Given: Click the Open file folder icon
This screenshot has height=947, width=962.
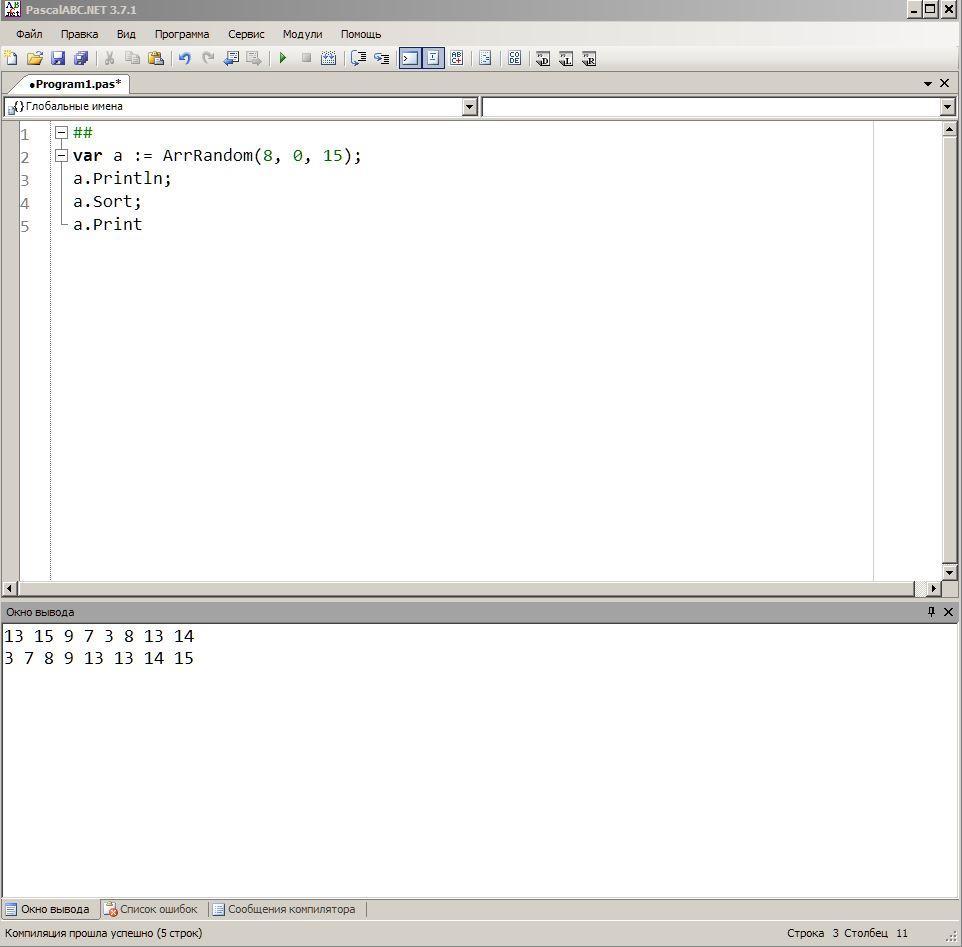Looking at the screenshot, I should pos(34,58).
